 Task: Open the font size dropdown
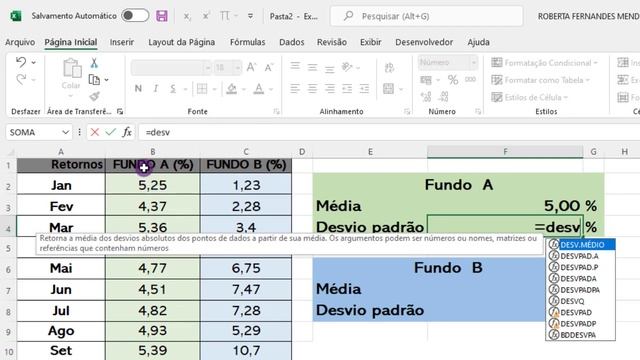(238, 68)
